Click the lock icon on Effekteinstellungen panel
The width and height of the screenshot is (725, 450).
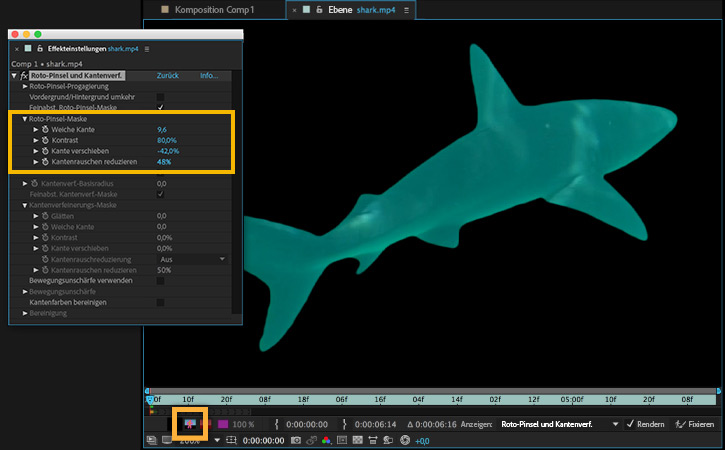click(x=40, y=48)
